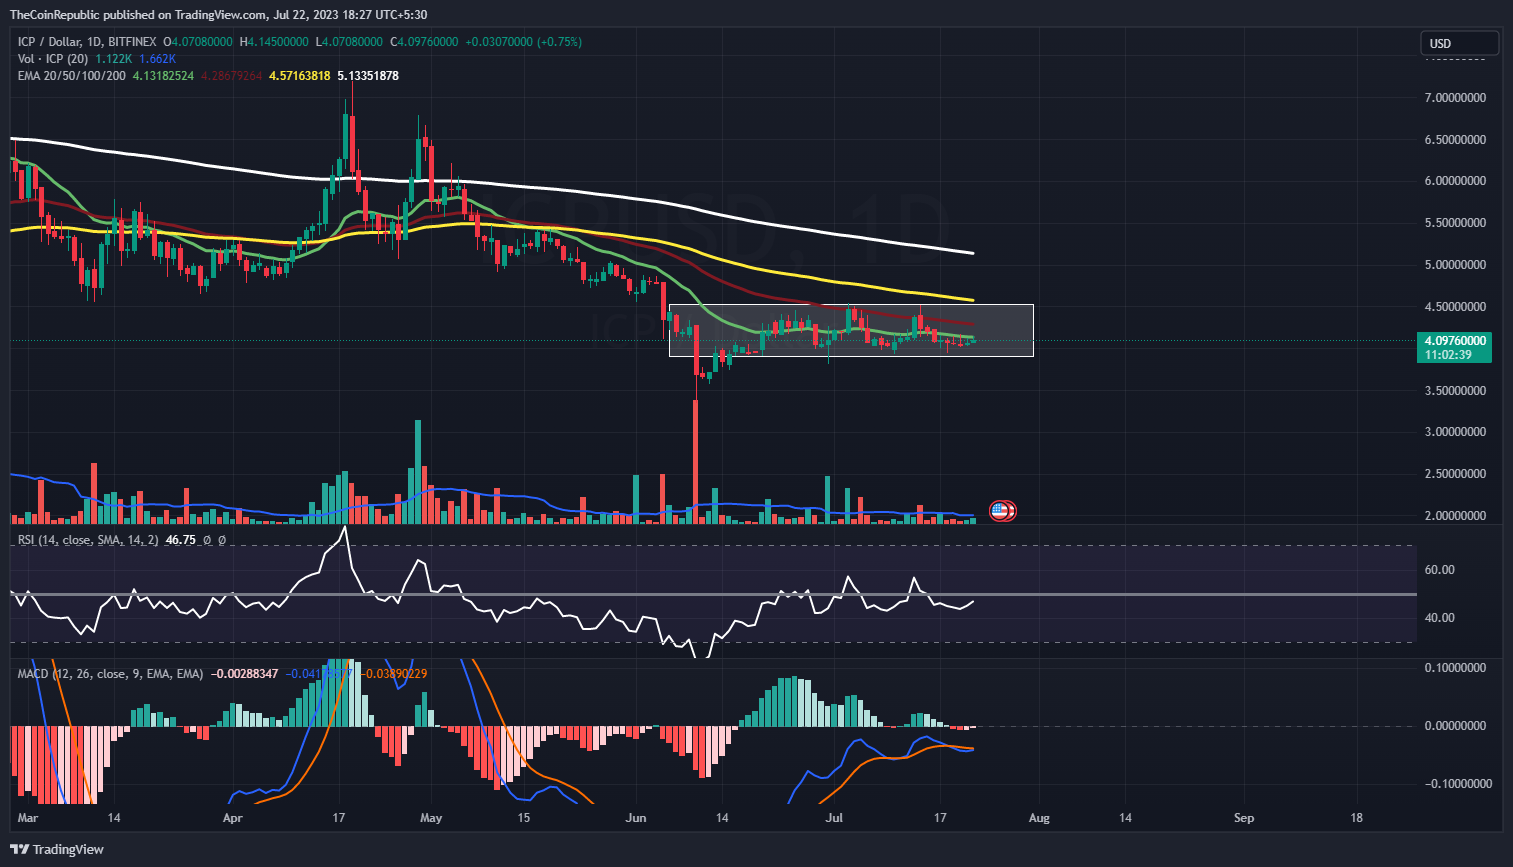Click the 'Aug' label on the time axis

[1039, 818]
